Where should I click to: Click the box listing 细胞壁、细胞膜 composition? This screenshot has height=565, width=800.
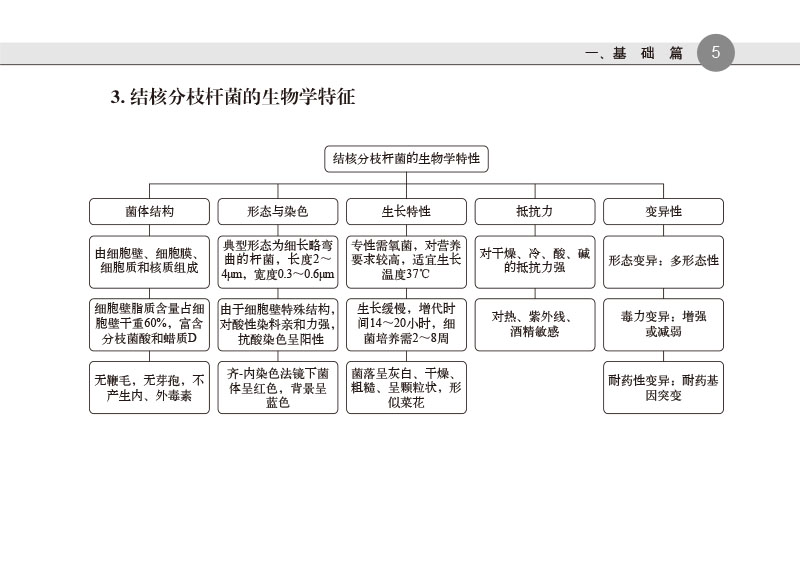pos(150,260)
